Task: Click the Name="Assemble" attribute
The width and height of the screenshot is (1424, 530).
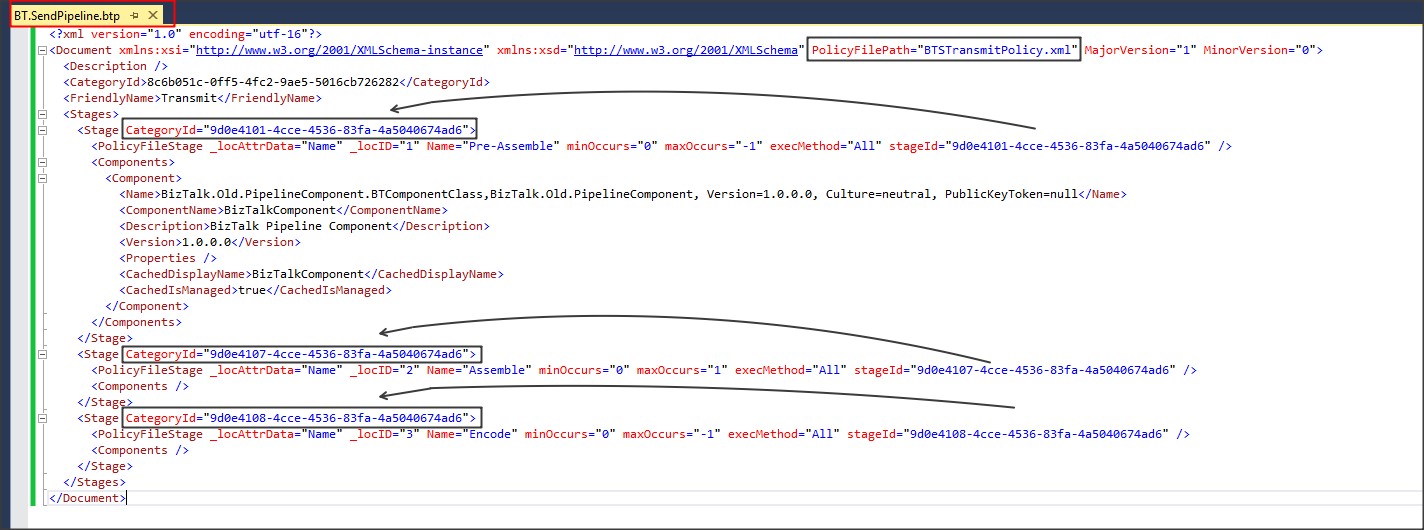Action: tap(478, 370)
